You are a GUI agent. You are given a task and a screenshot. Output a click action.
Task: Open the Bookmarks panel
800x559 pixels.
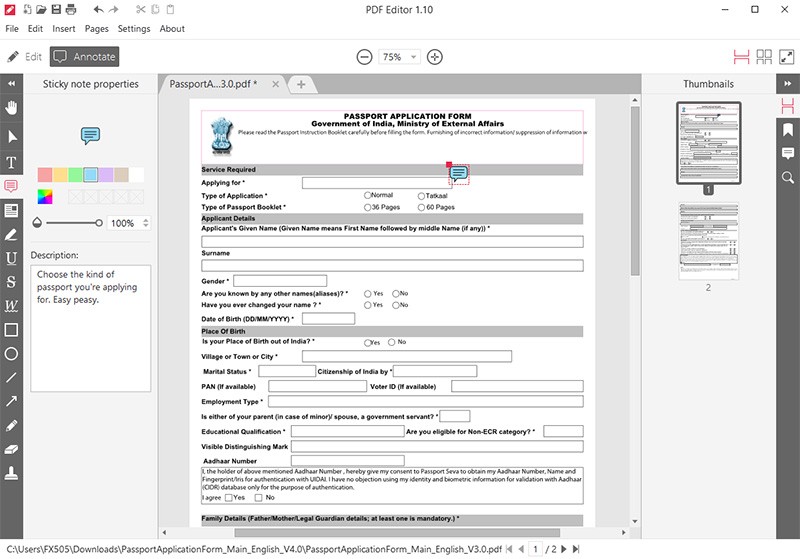788,130
